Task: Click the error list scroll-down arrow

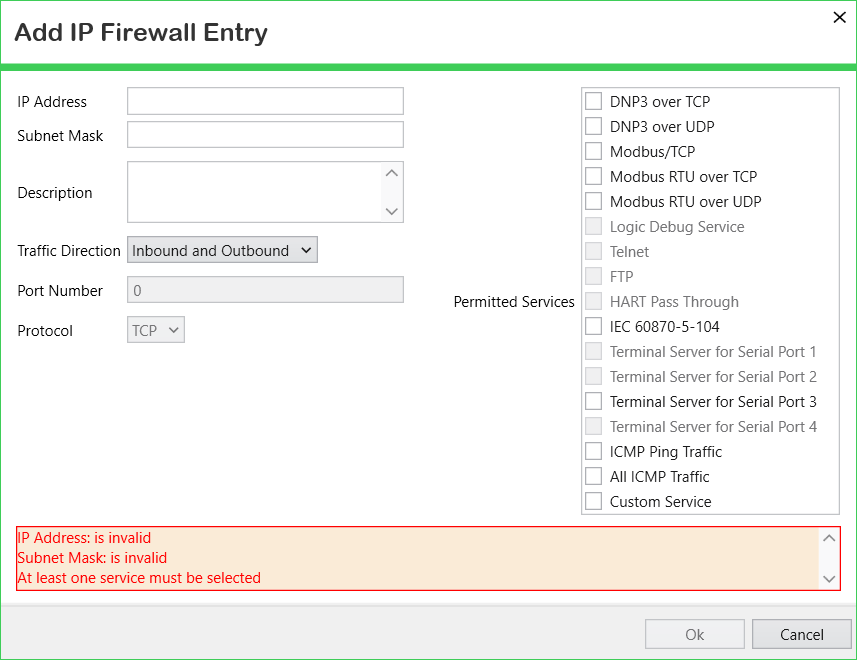Action: point(829,579)
